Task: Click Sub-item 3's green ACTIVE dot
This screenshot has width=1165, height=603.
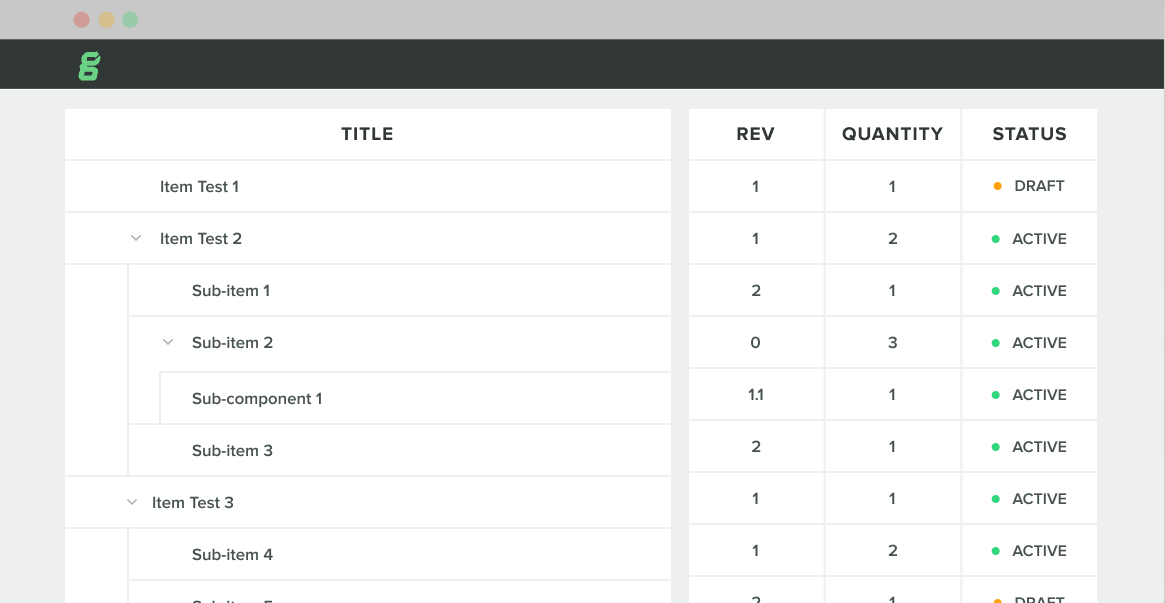Action: 998,446
